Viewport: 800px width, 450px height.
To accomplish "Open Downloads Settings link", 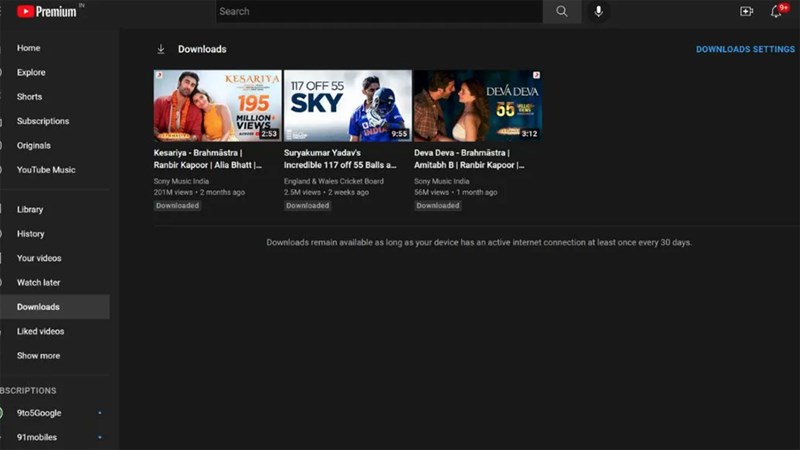I will (x=745, y=49).
